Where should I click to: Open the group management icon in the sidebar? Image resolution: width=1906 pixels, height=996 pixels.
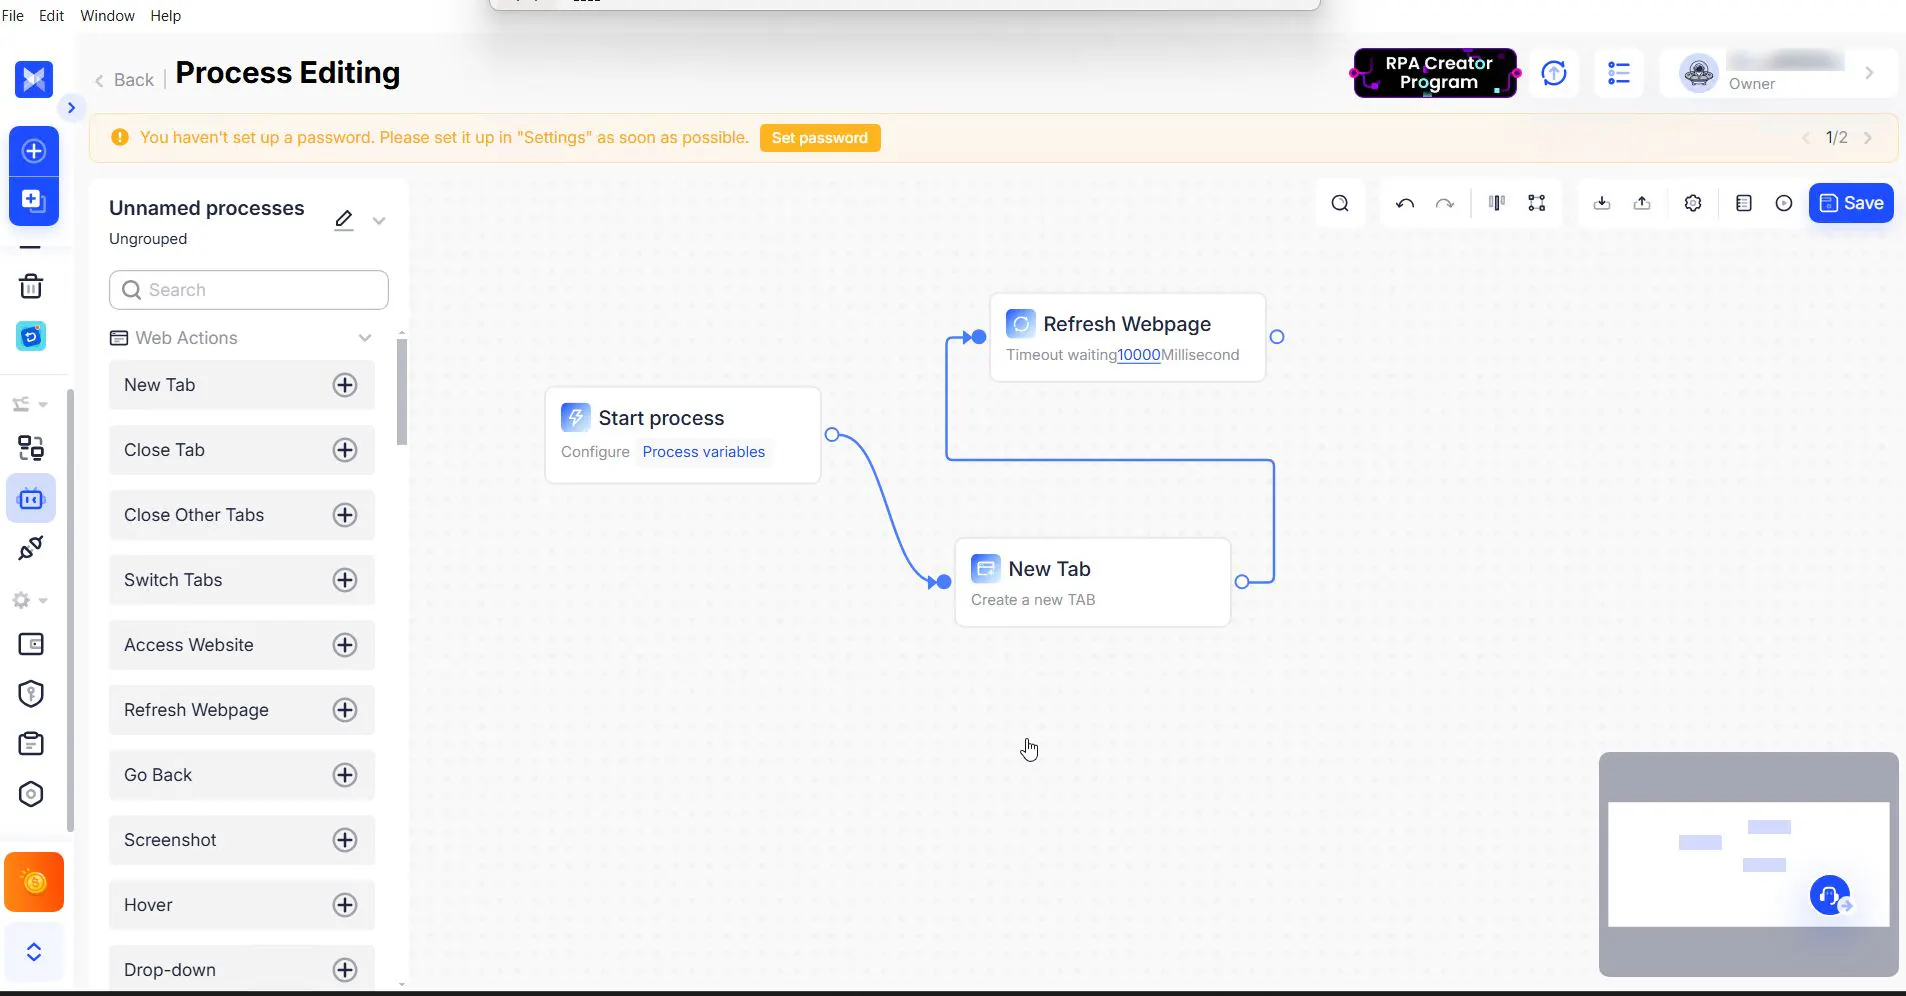[31, 448]
